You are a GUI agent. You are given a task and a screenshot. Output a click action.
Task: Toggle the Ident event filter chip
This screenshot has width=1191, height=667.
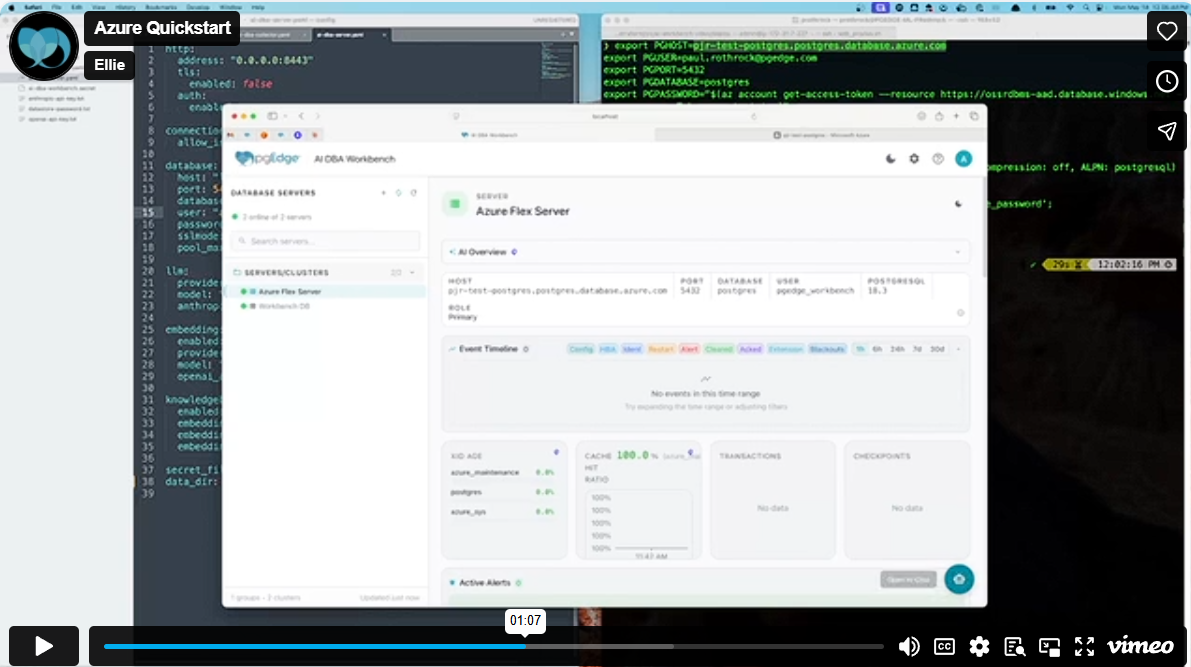(x=632, y=349)
